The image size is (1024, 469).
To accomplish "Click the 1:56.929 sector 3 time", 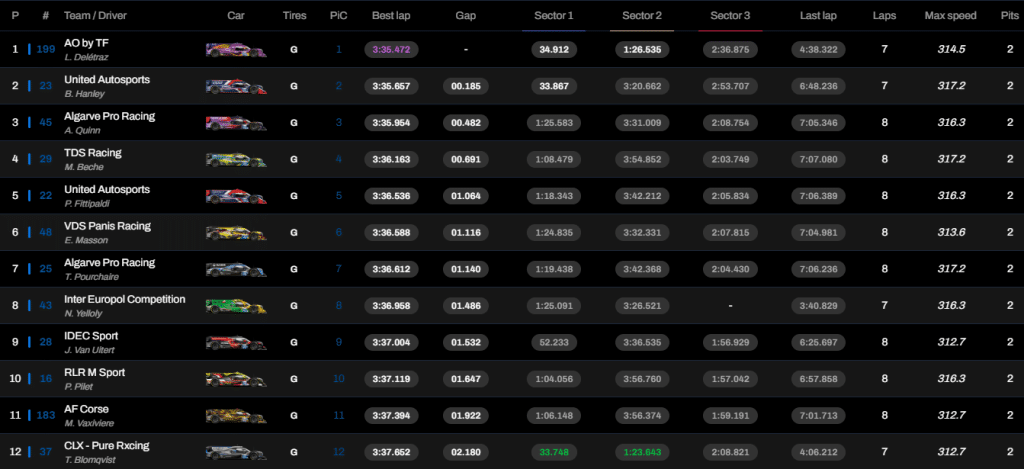I will point(730,342).
